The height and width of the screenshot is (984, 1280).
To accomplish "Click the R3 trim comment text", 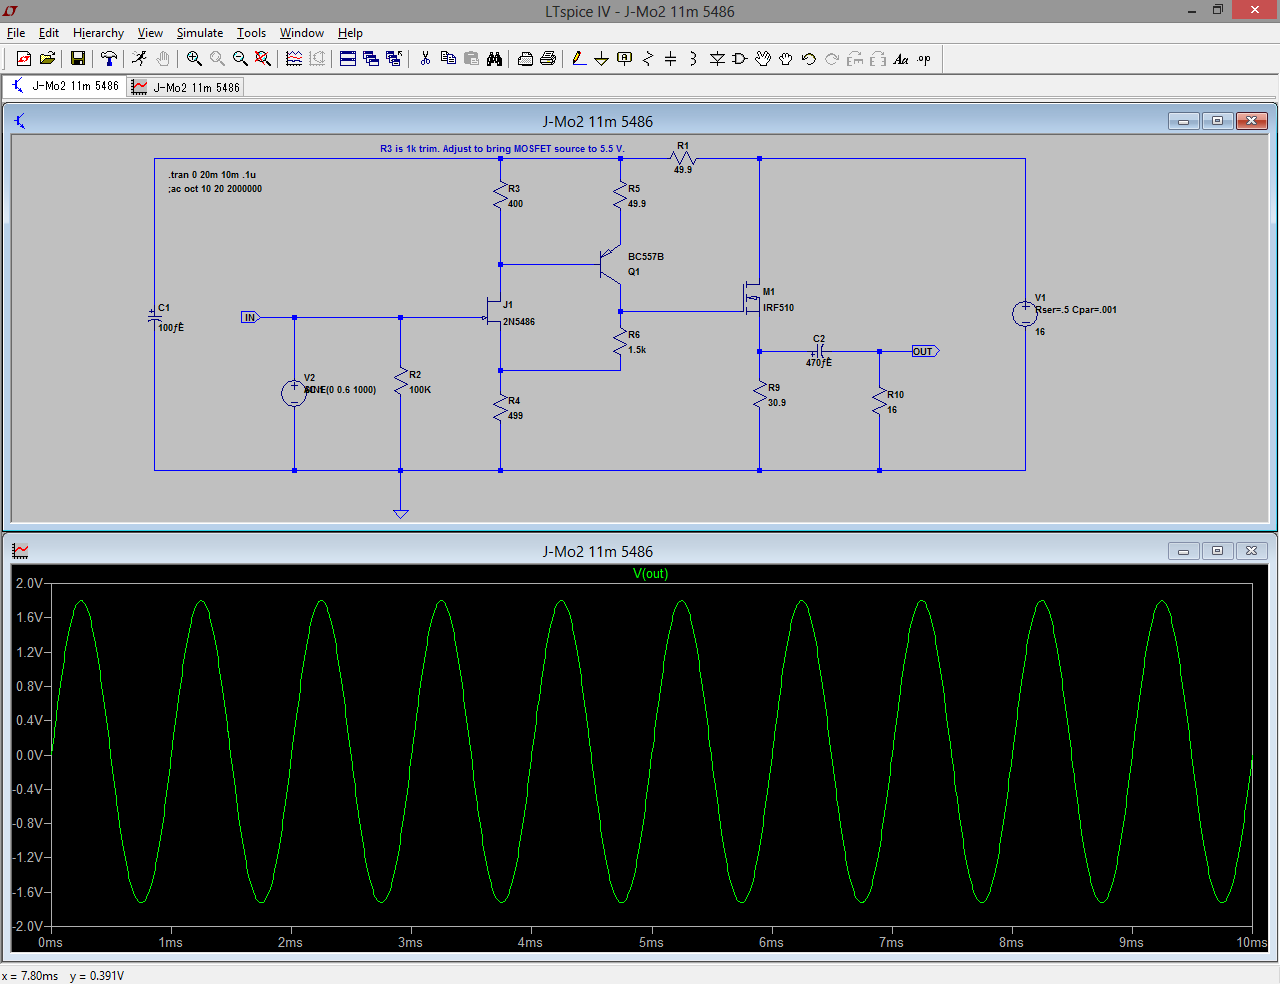I will coord(502,149).
